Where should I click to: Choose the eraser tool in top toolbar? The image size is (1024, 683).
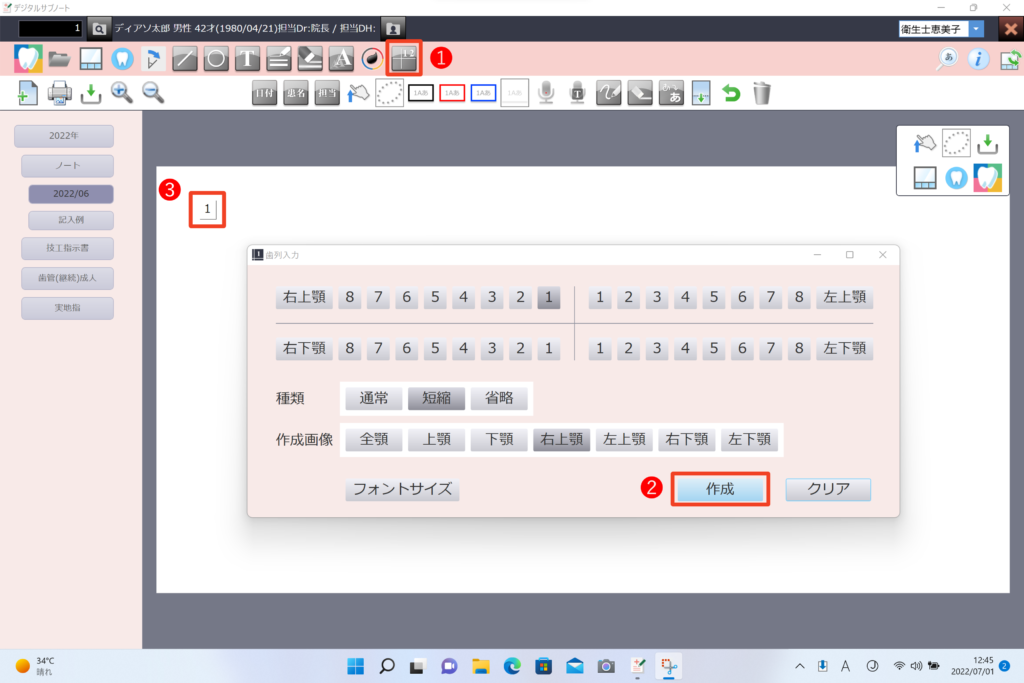click(310, 59)
